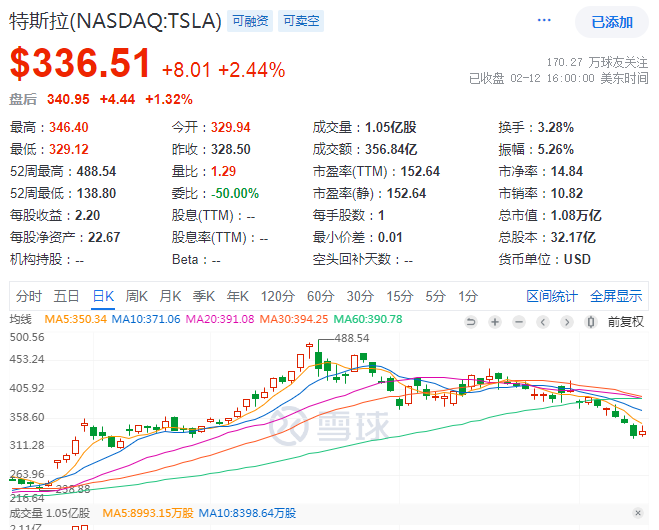
Task: Open 区间统计 range statistics
Action: [x=552, y=296]
